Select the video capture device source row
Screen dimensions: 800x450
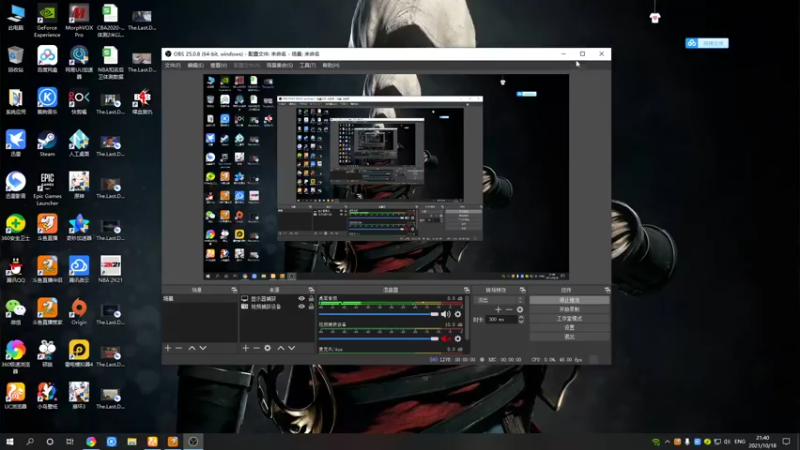[x=277, y=307]
